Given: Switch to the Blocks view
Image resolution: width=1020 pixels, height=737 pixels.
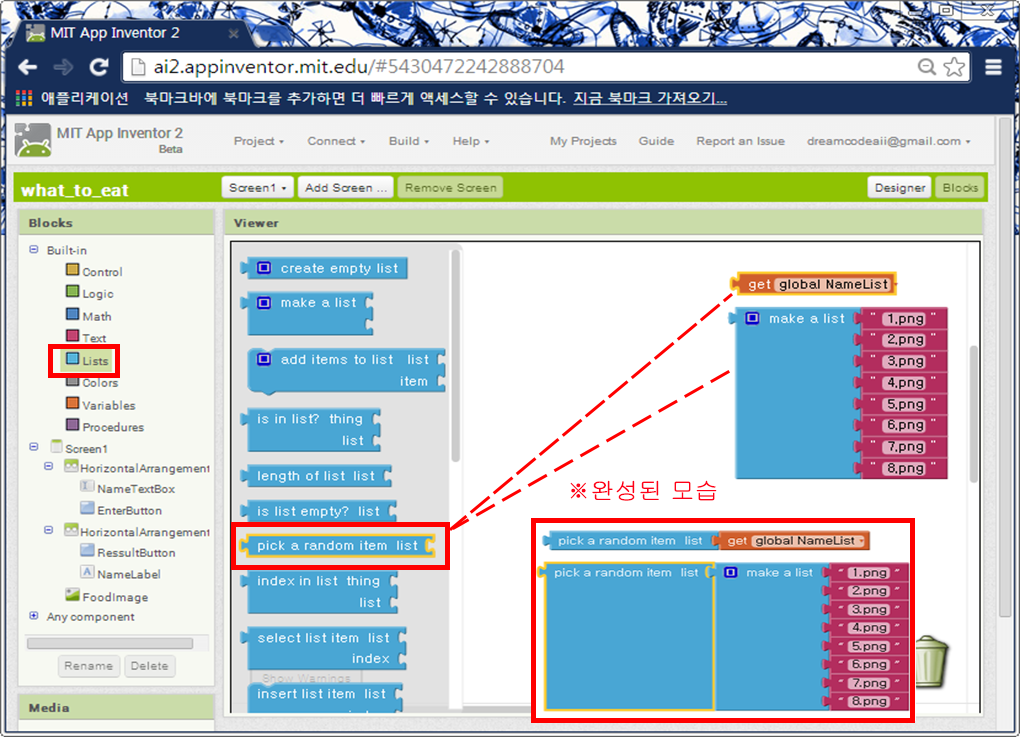Looking at the screenshot, I should click(960, 187).
